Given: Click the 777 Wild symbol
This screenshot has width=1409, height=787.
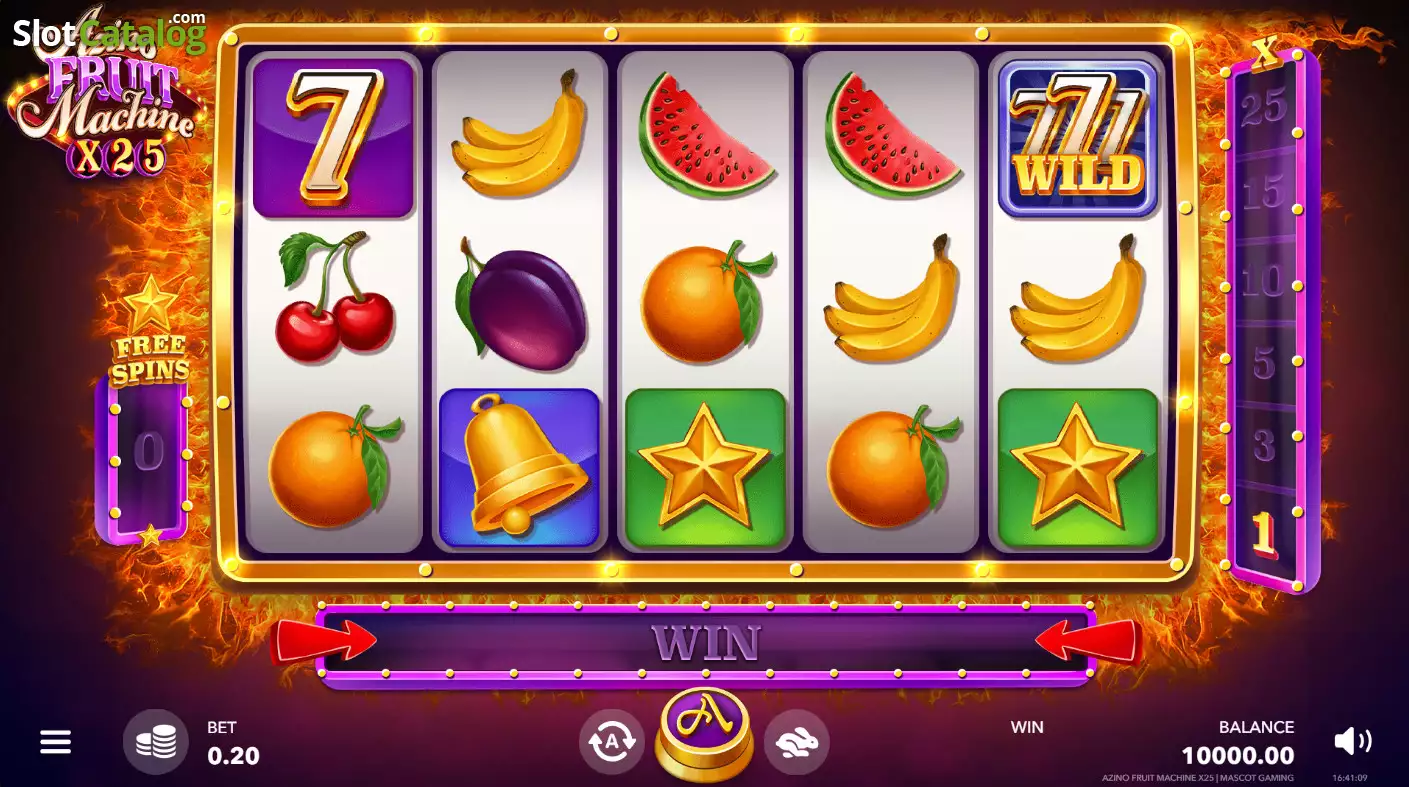Looking at the screenshot, I should tap(1078, 138).
